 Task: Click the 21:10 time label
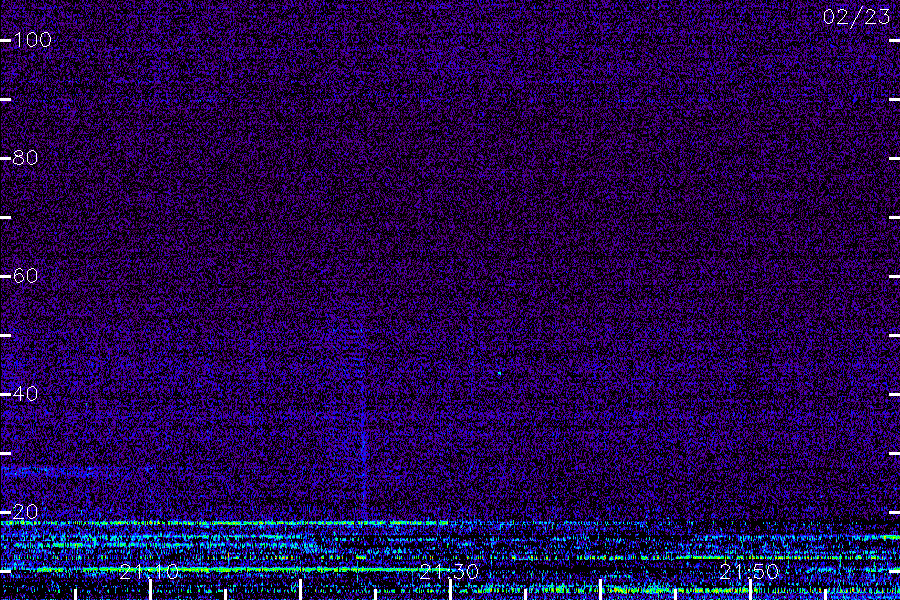click(x=149, y=571)
